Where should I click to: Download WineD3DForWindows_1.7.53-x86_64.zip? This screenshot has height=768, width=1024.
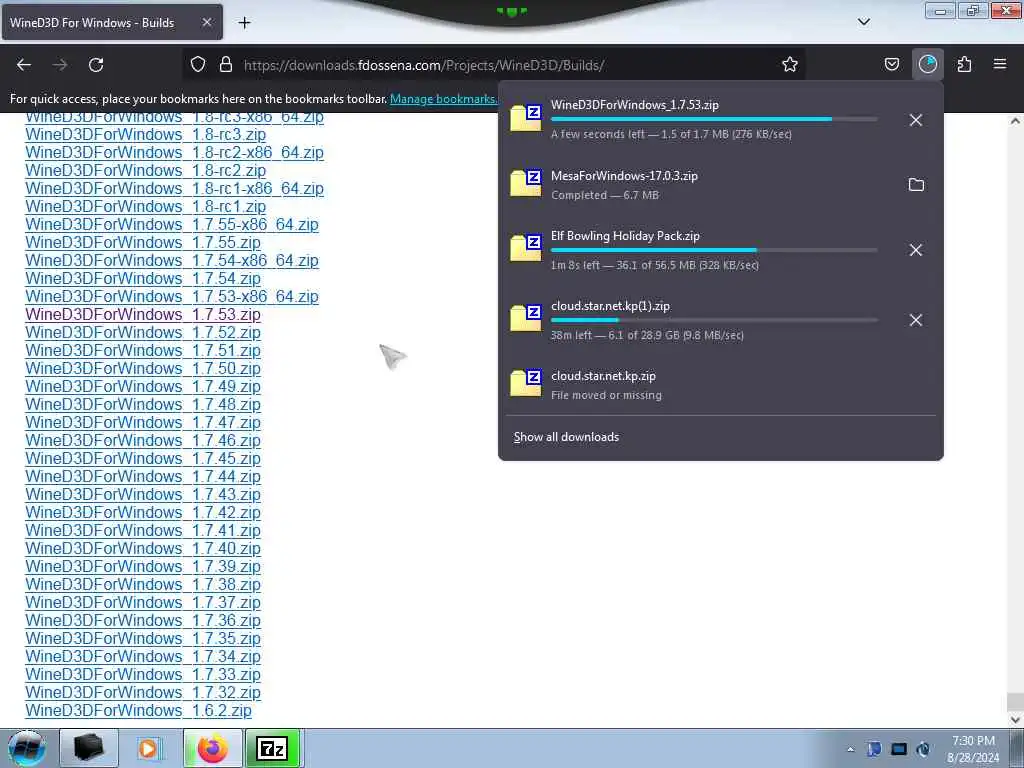(x=172, y=296)
